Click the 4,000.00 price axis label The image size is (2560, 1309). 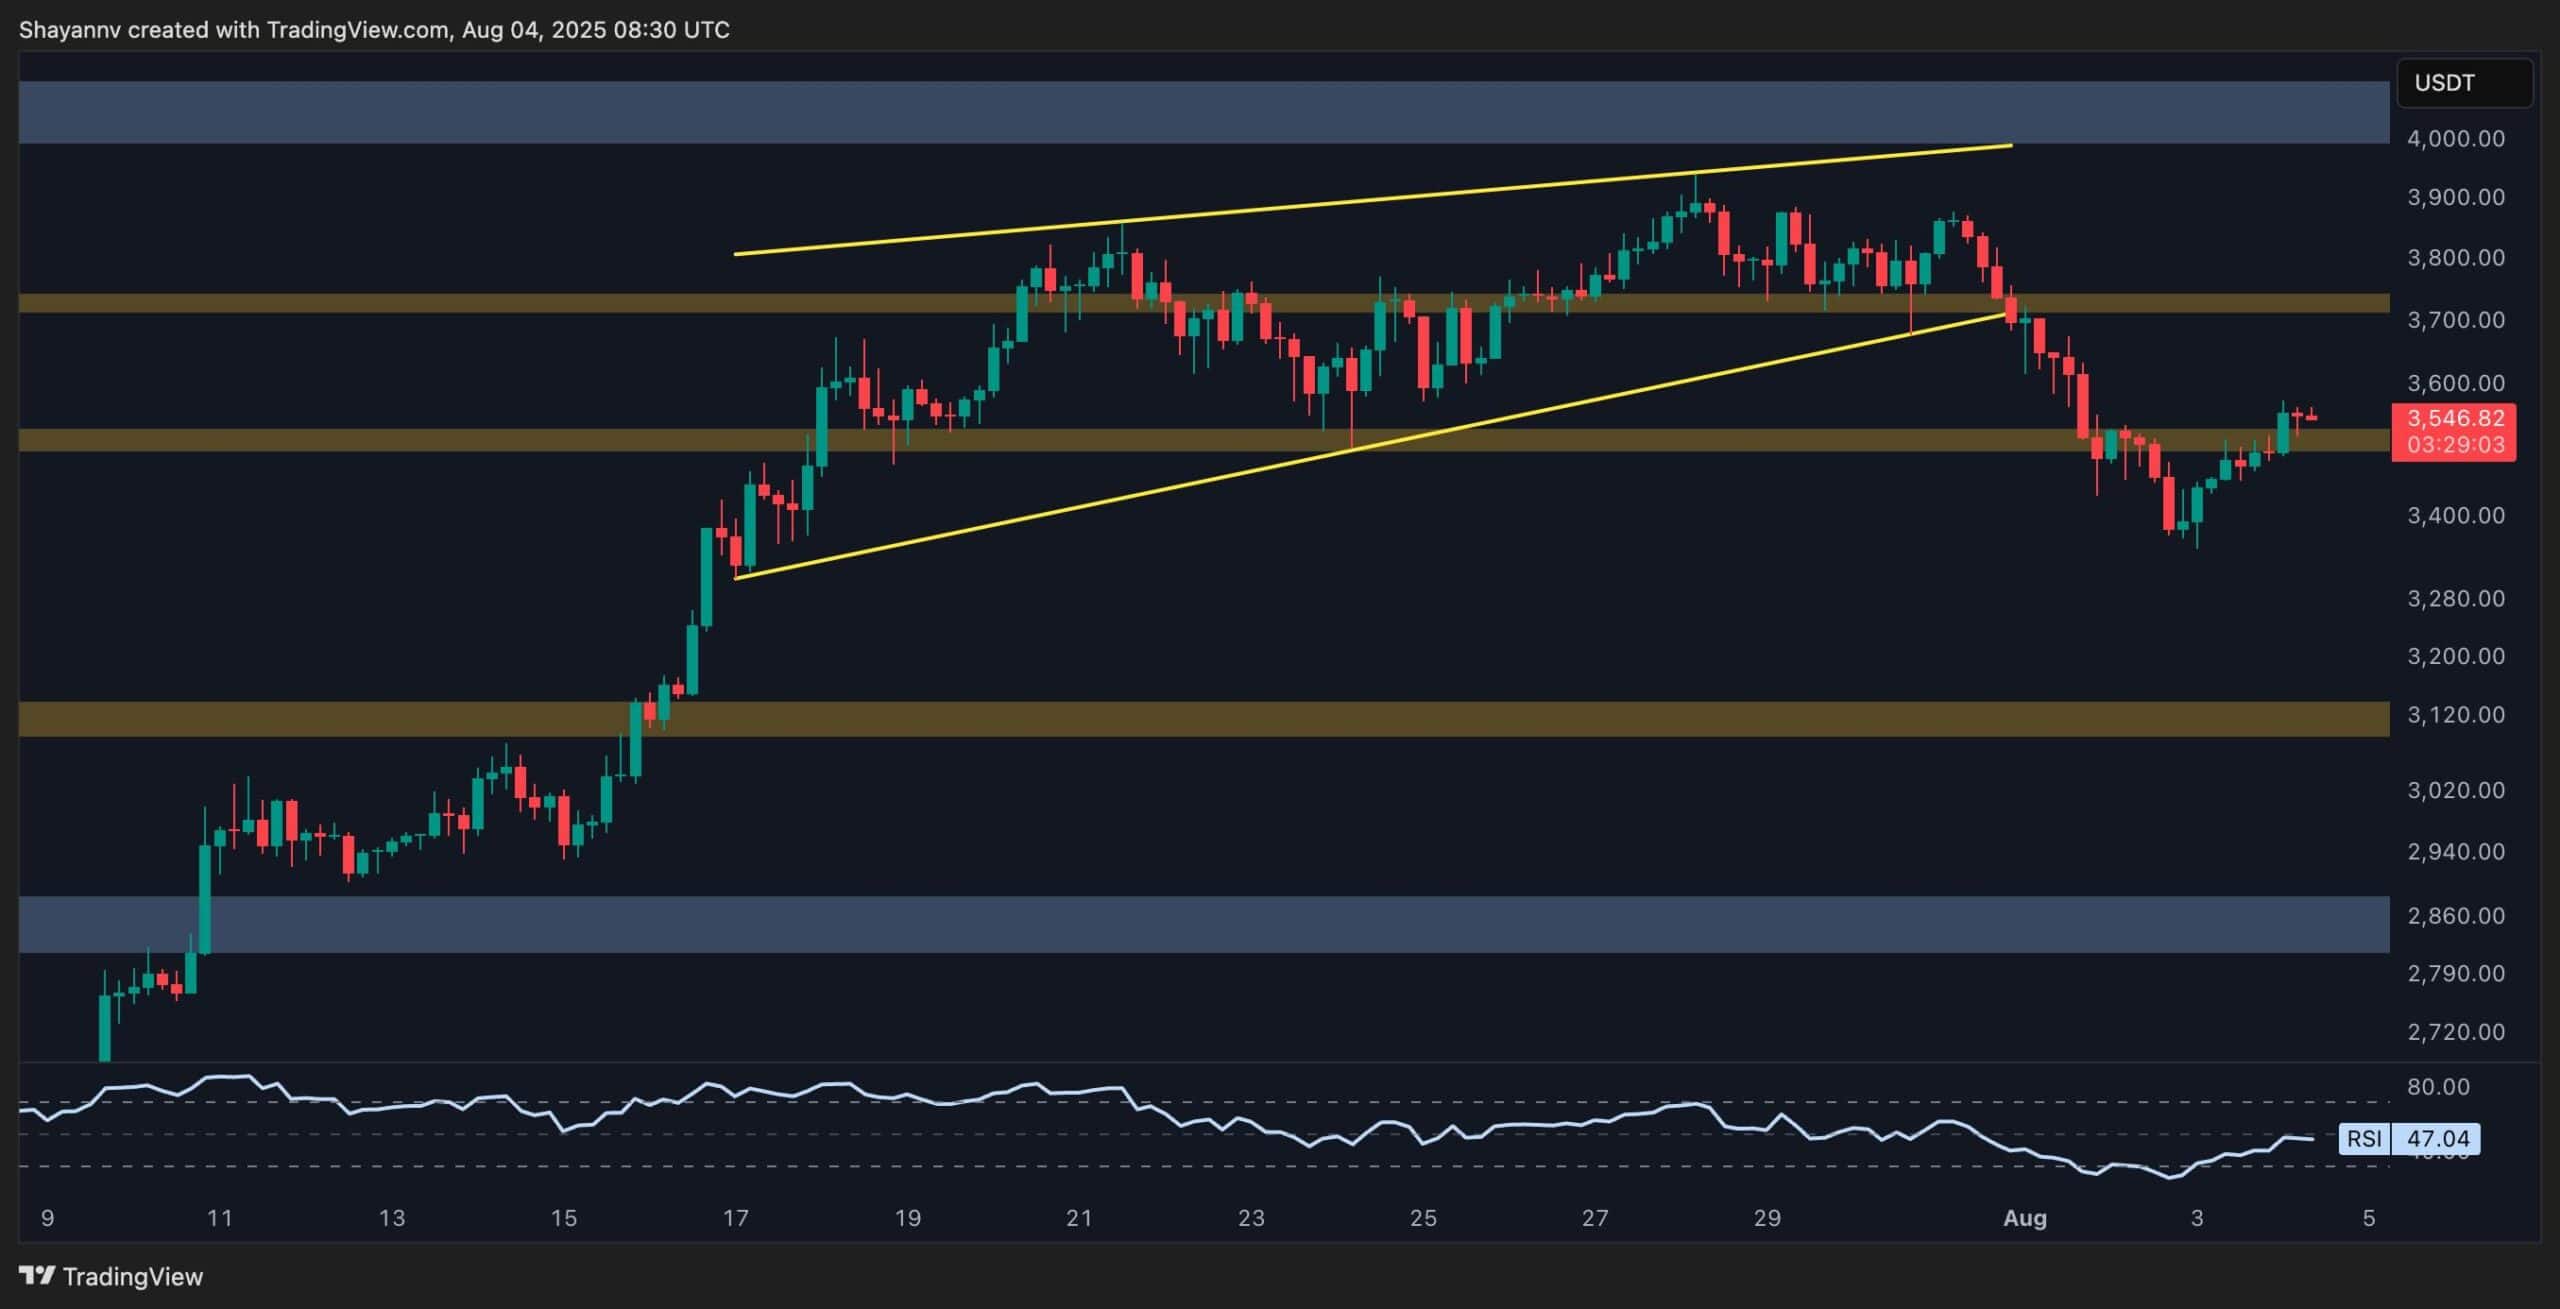pyautogui.click(x=2455, y=139)
